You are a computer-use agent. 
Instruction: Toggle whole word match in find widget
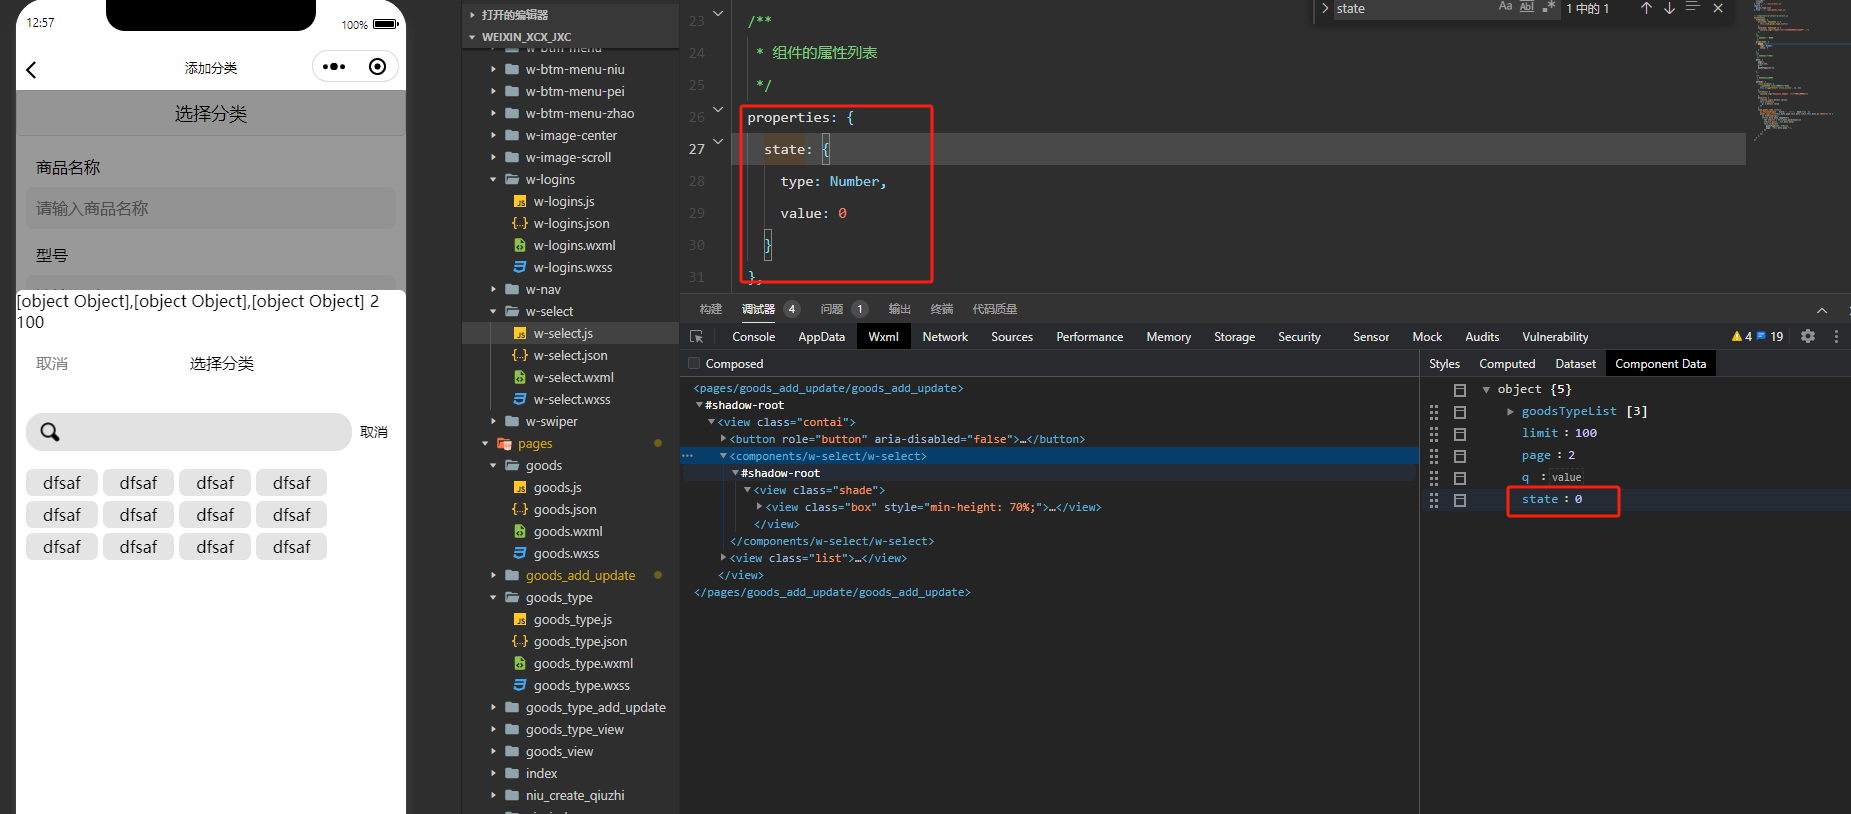1527,7
